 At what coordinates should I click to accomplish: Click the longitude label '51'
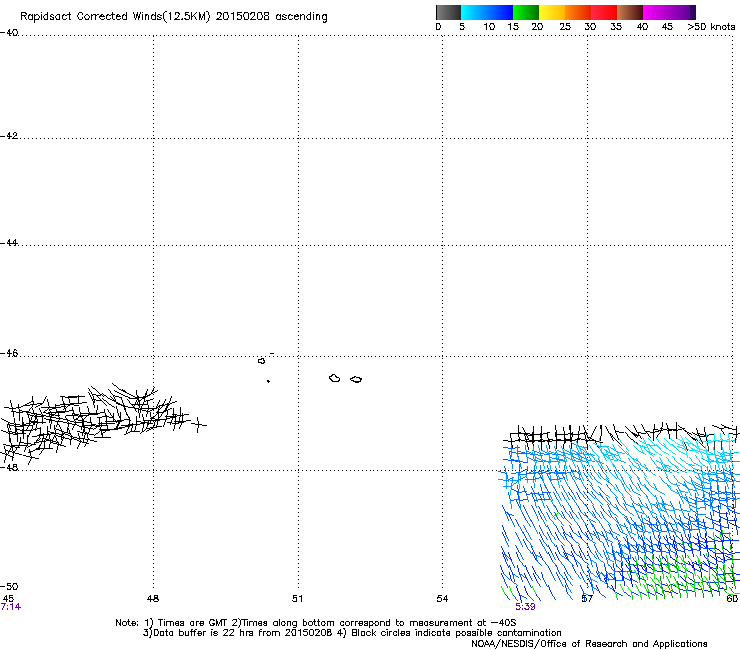tap(297, 599)
